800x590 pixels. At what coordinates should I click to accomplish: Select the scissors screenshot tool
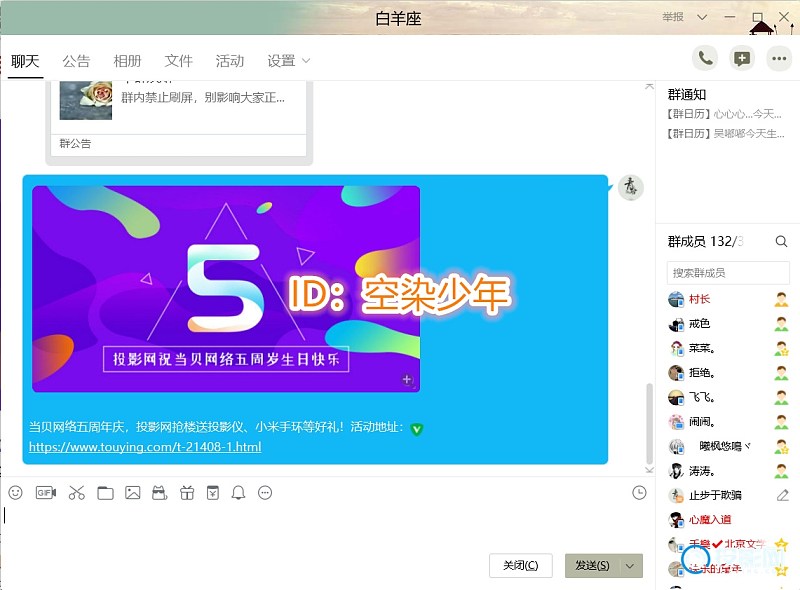pyautogui.click(x=77, y=493)
